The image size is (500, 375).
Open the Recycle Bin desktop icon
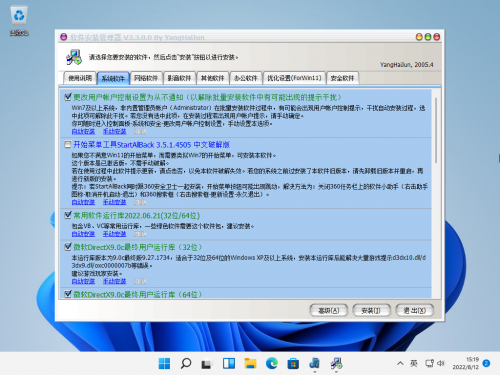click(x=19, y=21)
